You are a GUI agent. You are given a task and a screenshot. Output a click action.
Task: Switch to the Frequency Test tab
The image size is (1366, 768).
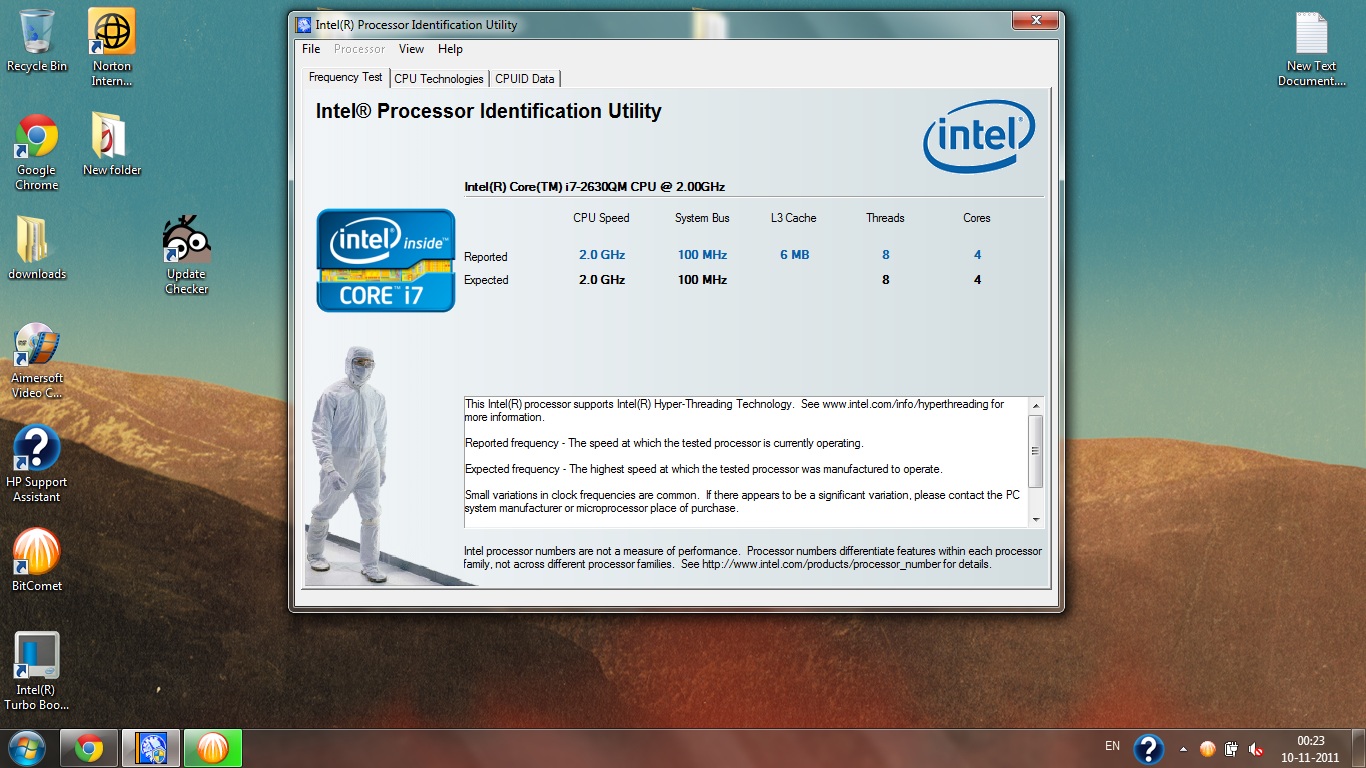(346, 77)
